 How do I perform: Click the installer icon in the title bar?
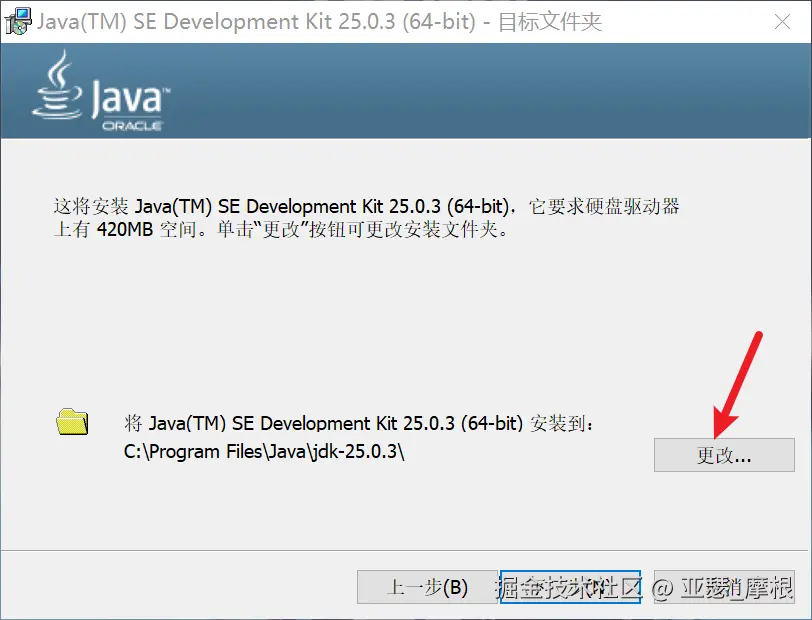(17, 22)
